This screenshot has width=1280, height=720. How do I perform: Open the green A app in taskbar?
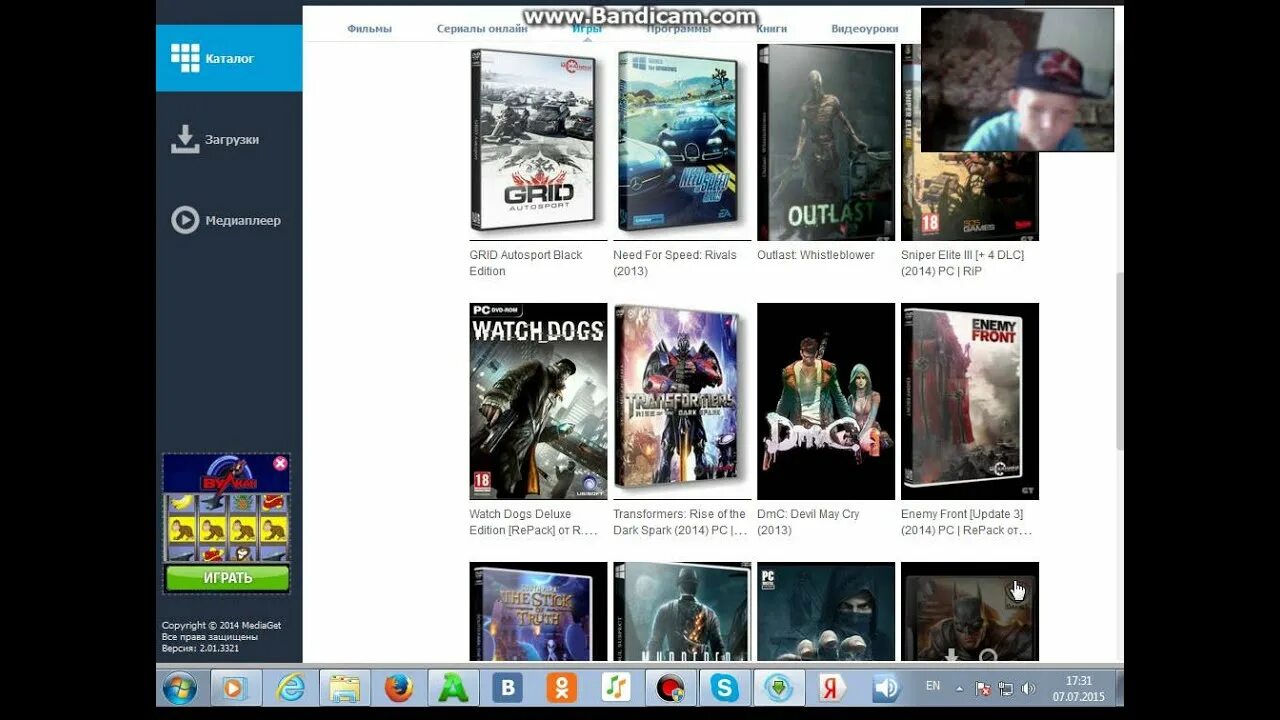click(x=453, y=688)
